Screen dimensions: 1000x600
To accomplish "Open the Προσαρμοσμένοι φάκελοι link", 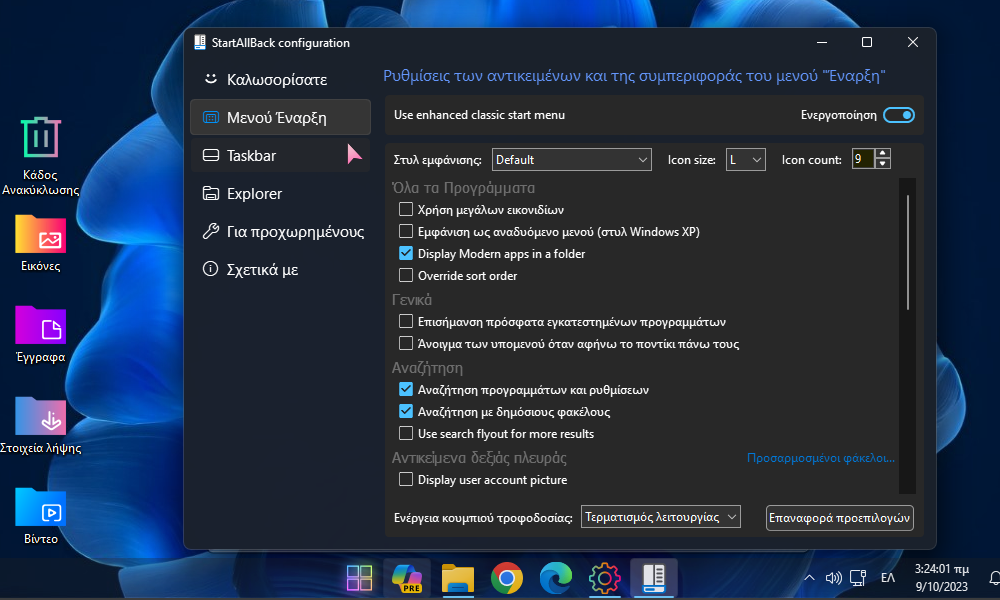I will [x=821, y=458].
